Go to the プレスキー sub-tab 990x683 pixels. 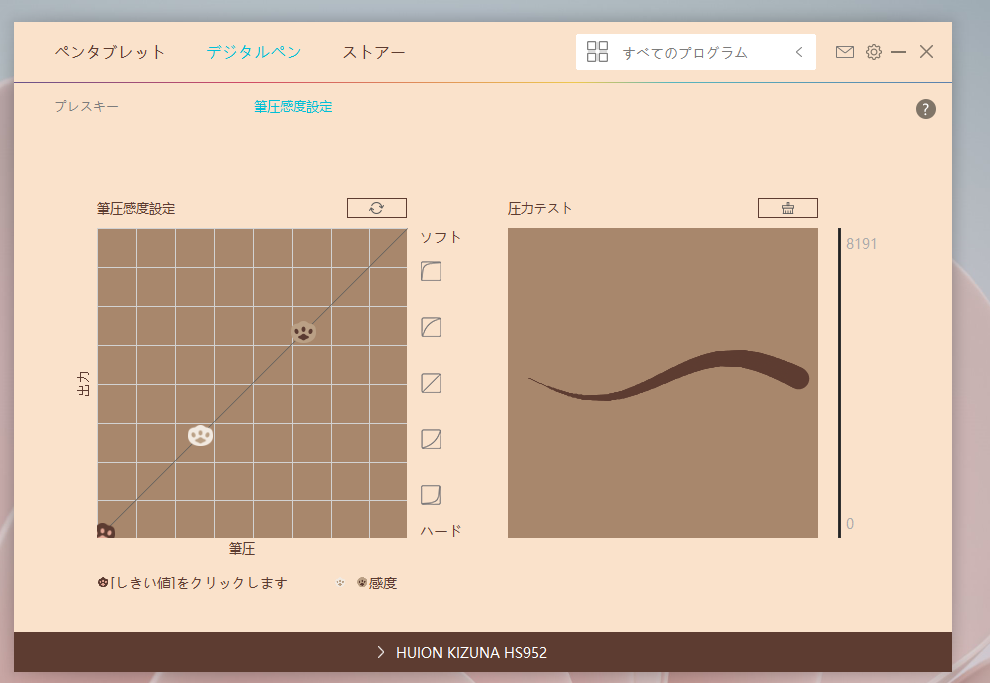[x=86, y=106]
